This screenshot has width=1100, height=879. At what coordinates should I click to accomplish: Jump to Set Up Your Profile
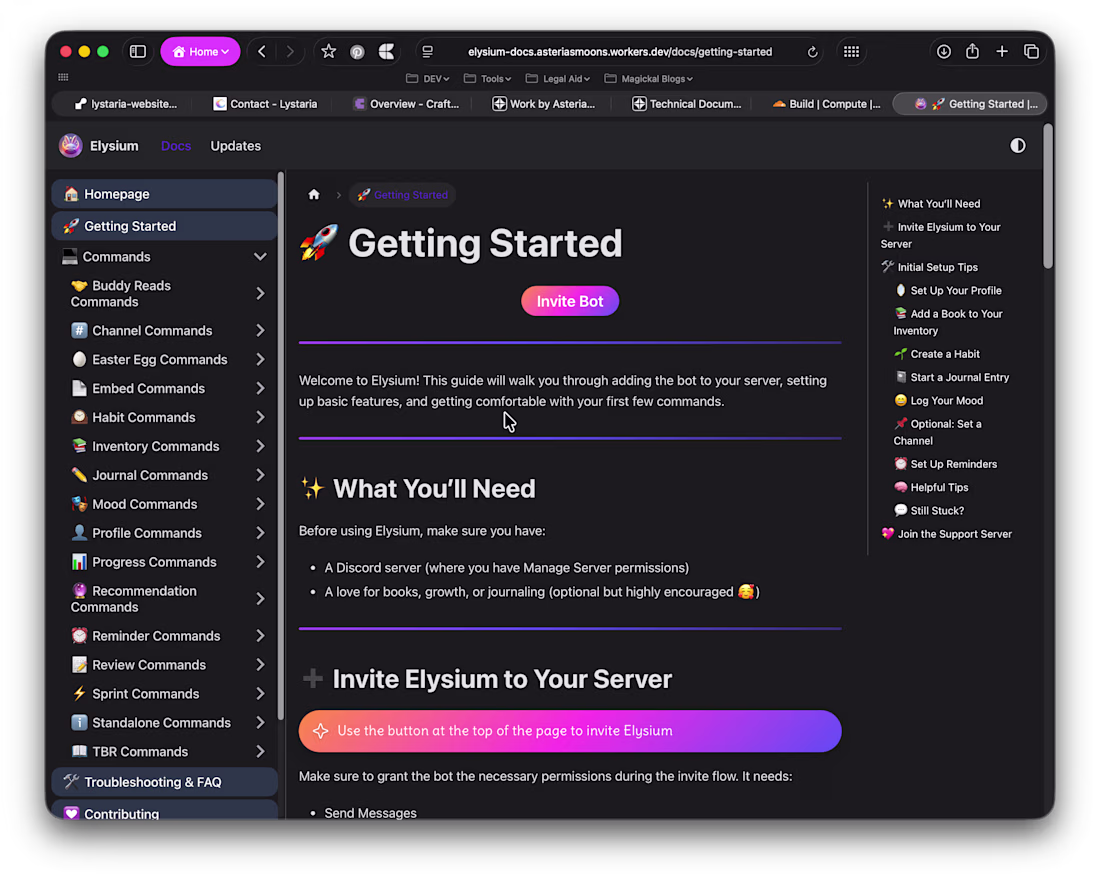tap(948, 290)
